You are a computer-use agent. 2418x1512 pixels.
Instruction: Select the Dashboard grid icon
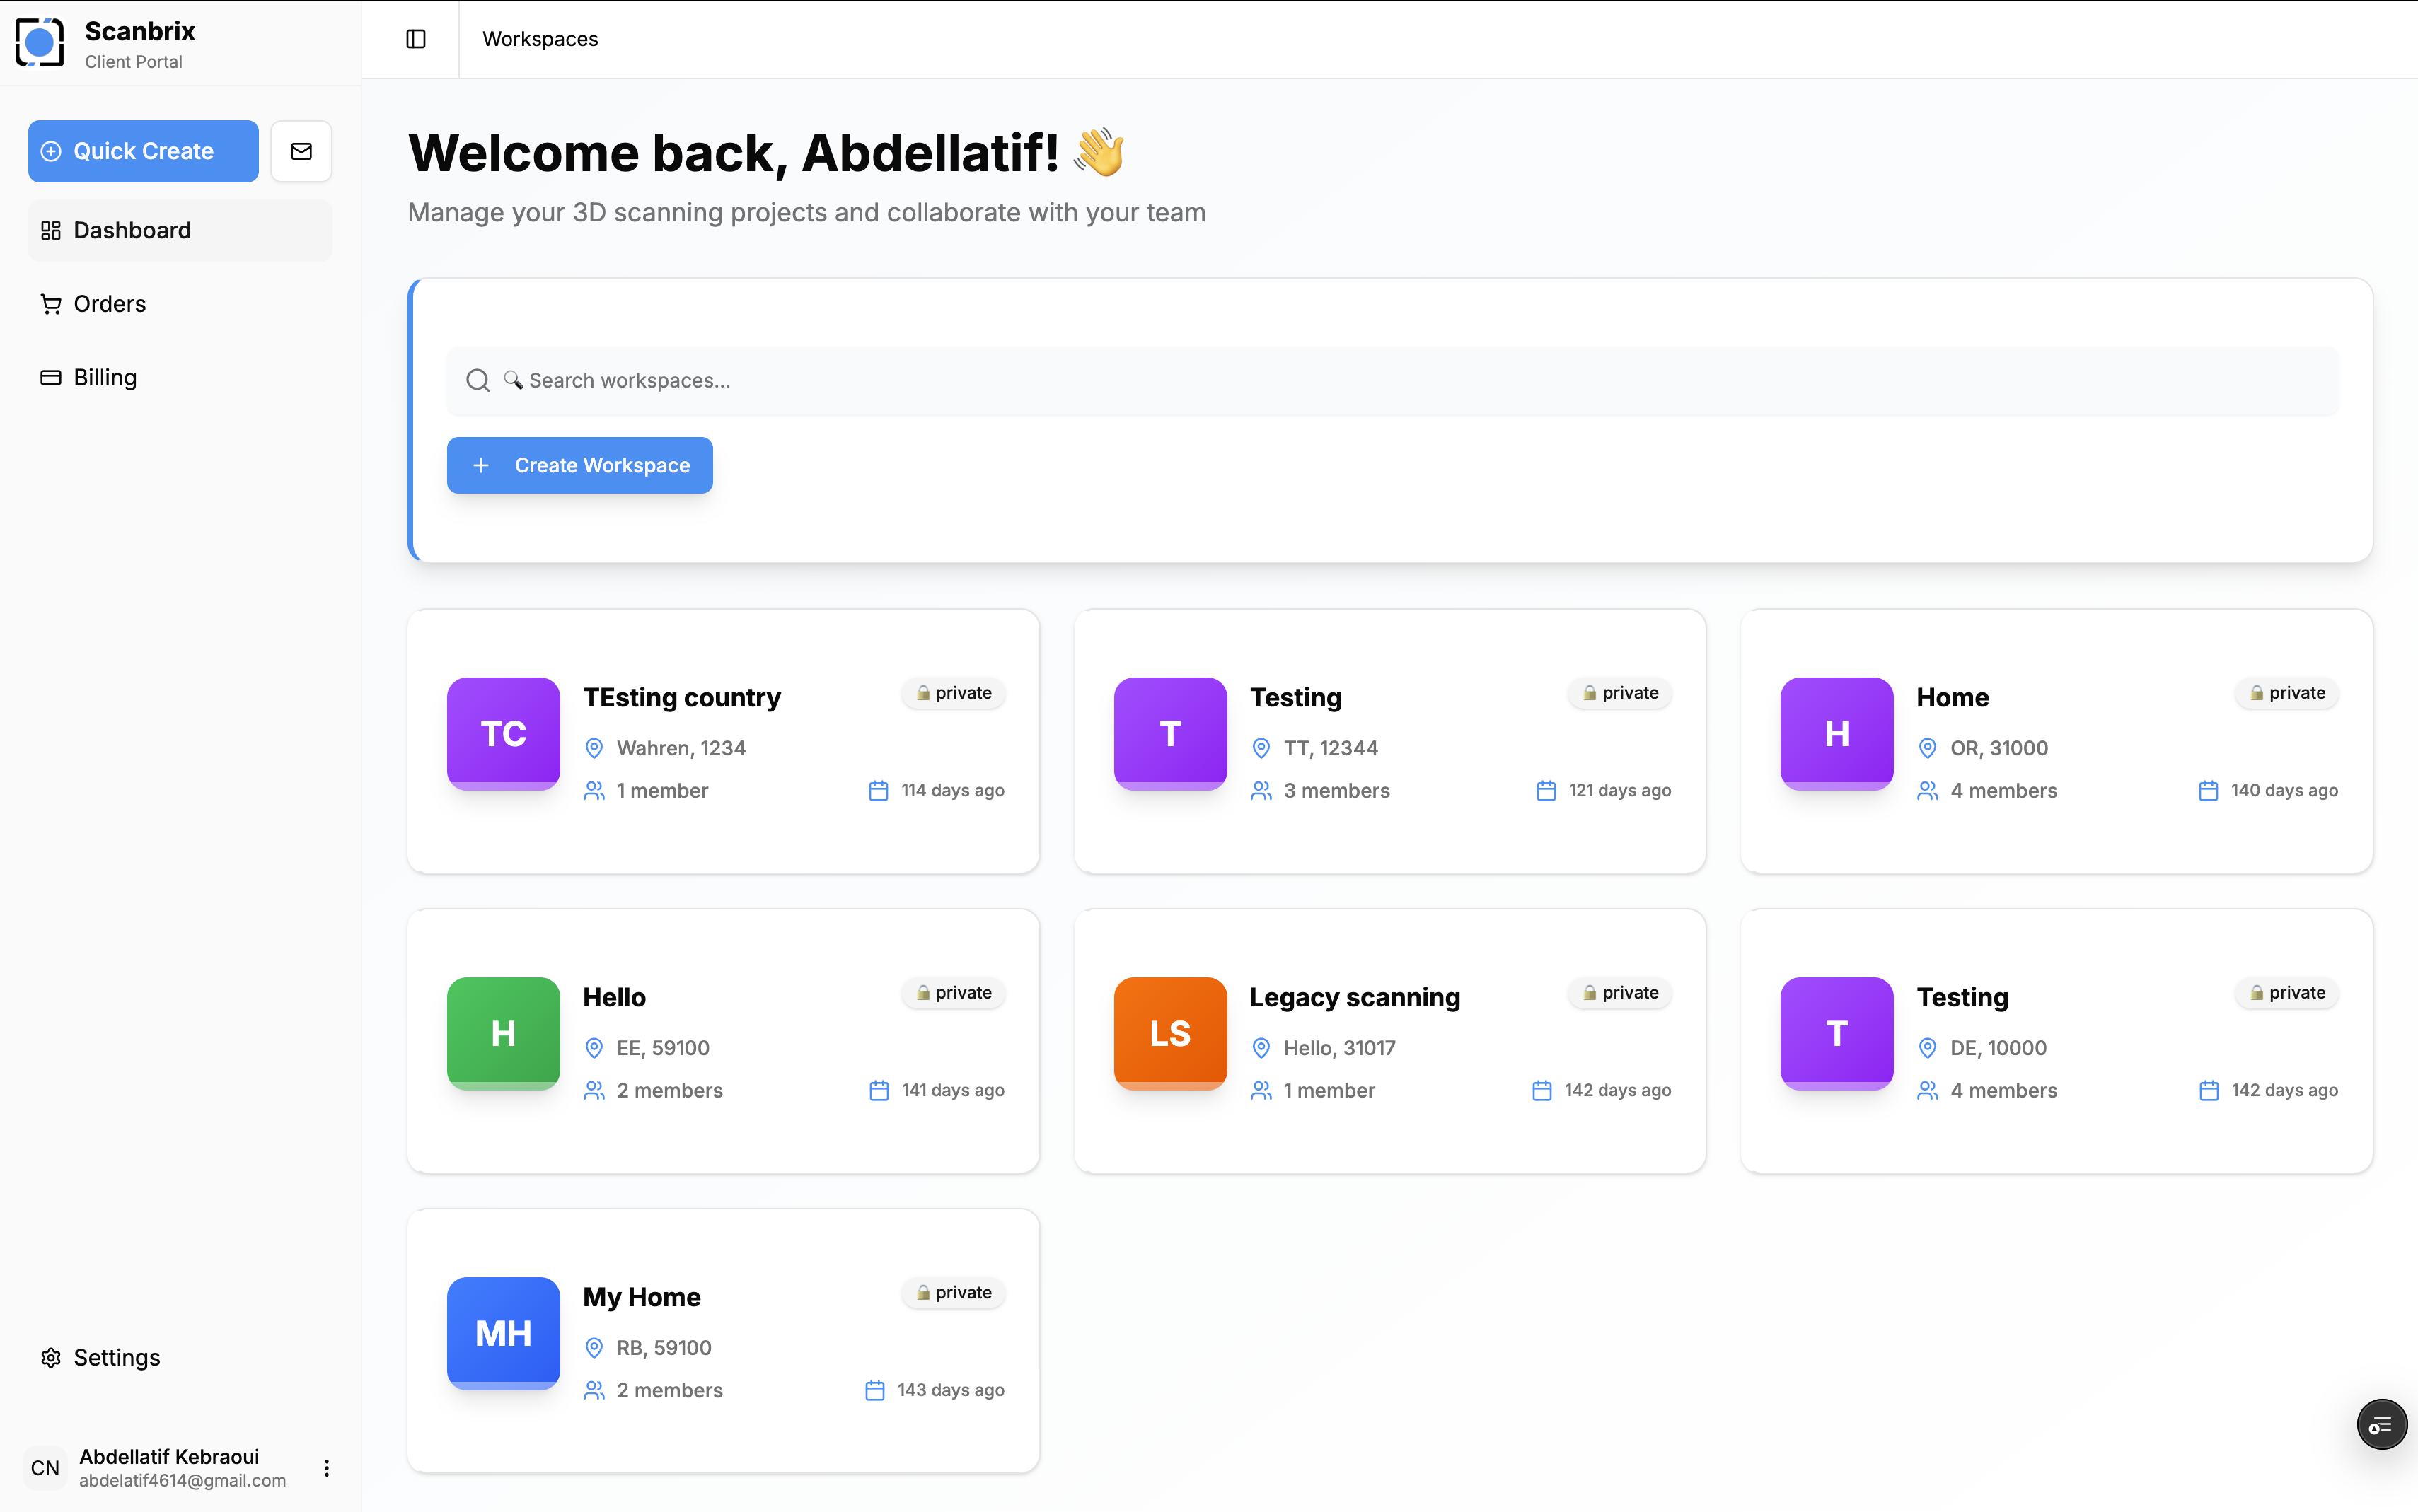(x=51, y=230)
